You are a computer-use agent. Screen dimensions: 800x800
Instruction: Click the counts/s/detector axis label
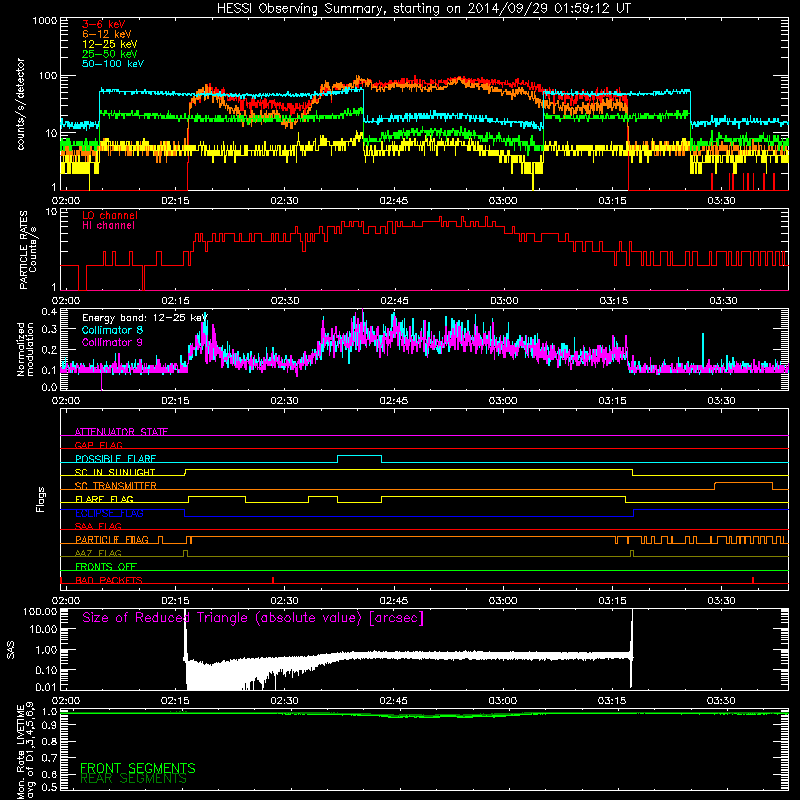[x=20, y=104]
